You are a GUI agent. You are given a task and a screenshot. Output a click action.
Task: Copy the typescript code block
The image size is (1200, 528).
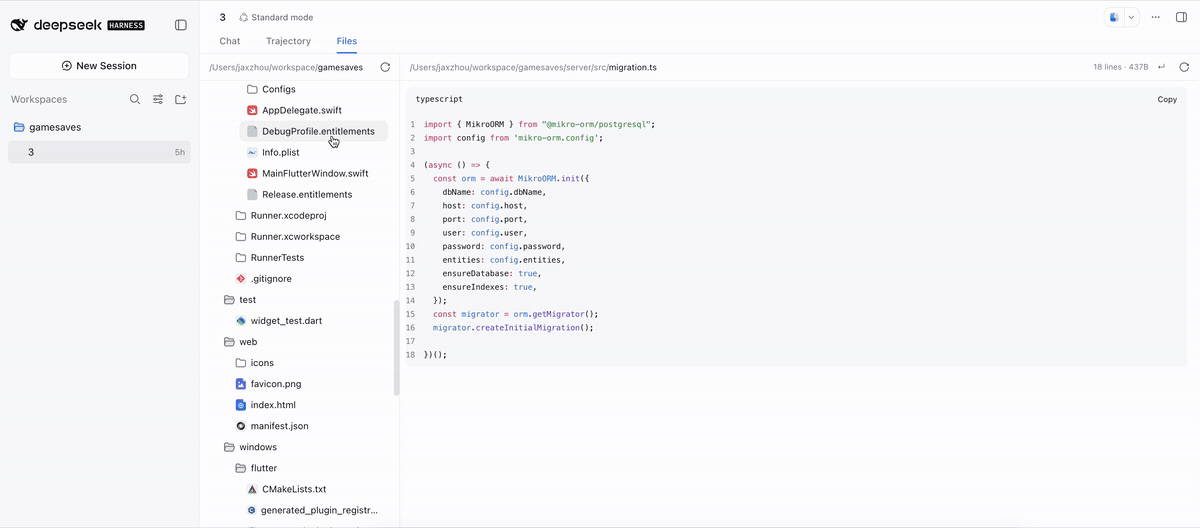pos(1167,99)
